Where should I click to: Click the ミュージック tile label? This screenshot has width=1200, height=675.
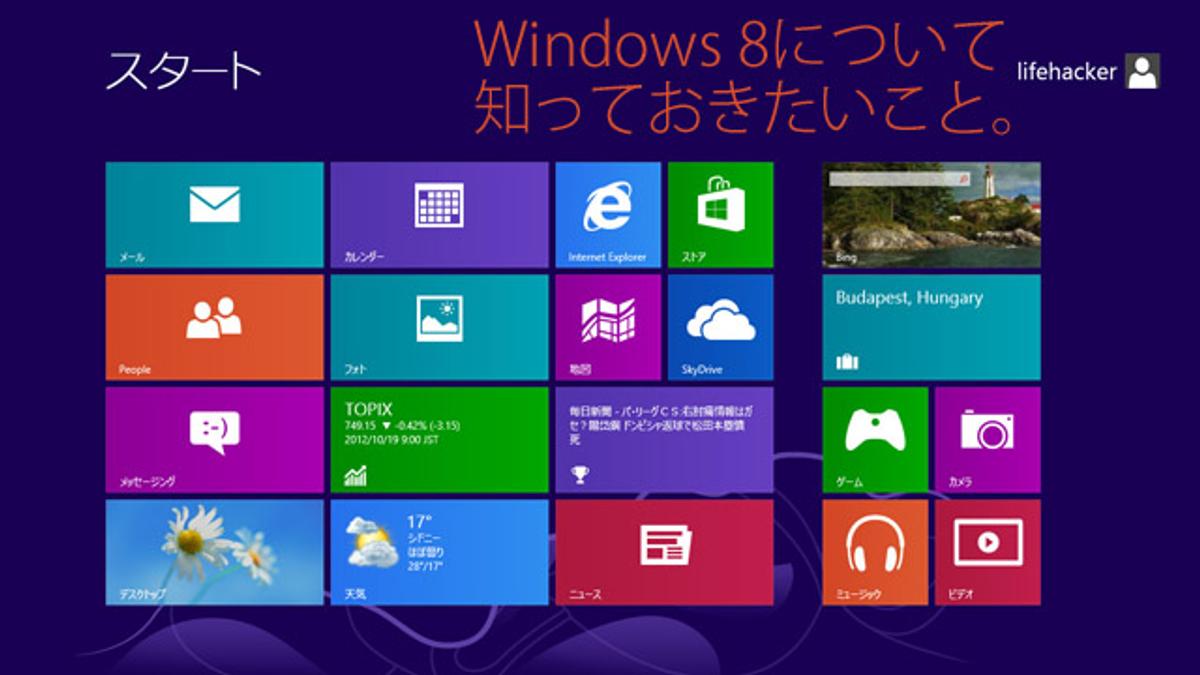pyautogui.click(x=858, y=594)
